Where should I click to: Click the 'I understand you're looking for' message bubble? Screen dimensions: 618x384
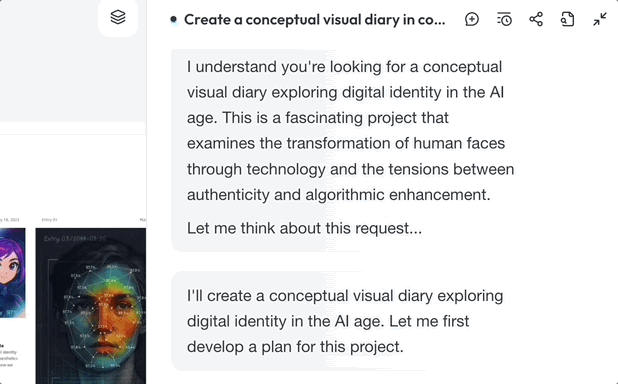coord(350,150)
